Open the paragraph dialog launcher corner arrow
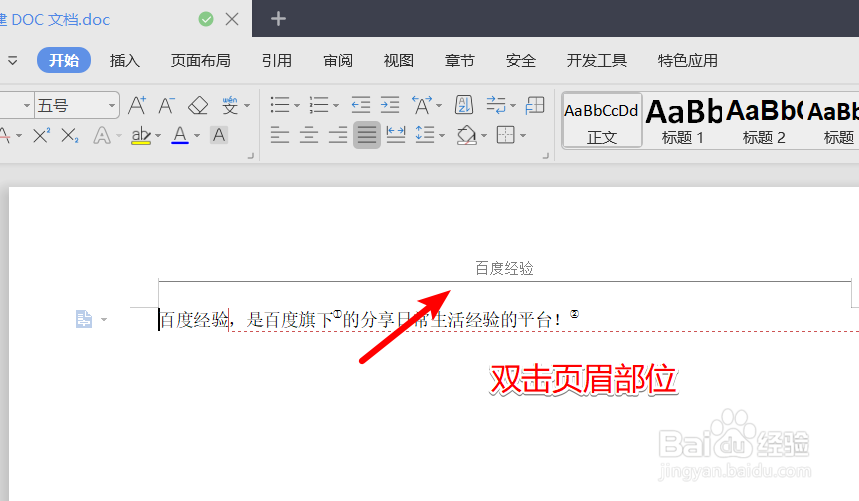859x501 pixels. click(546, 156)
